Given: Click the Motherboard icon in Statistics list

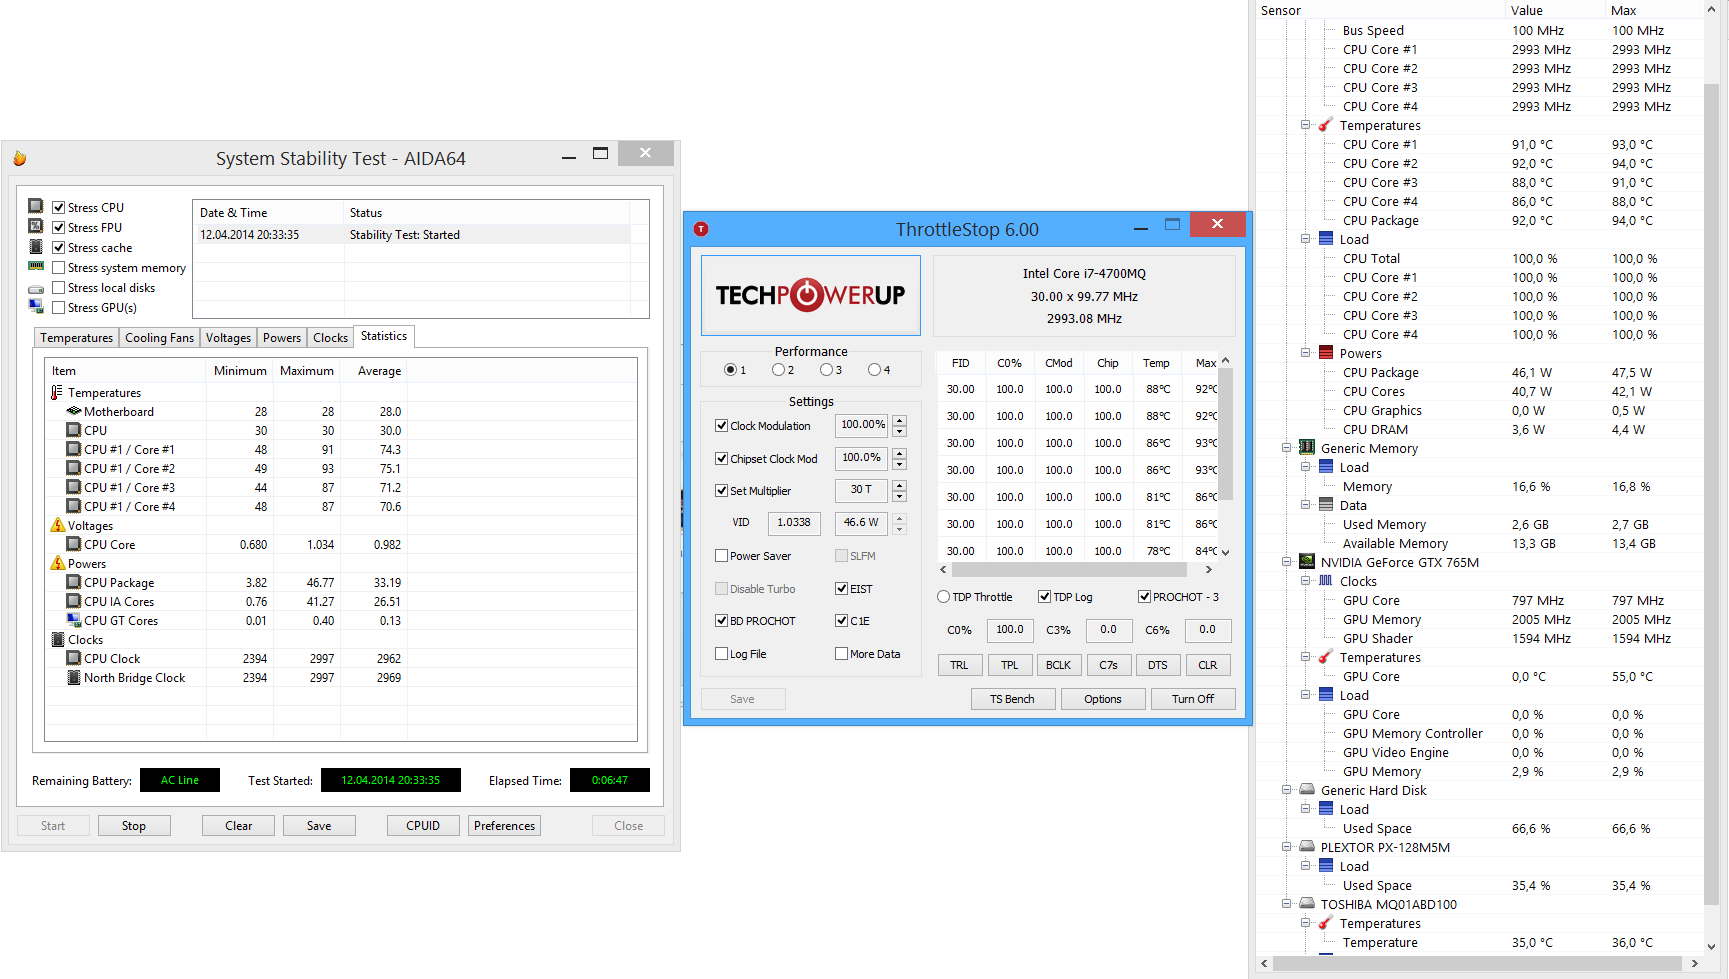Looking at the screenshot, I should pos(73,411).
